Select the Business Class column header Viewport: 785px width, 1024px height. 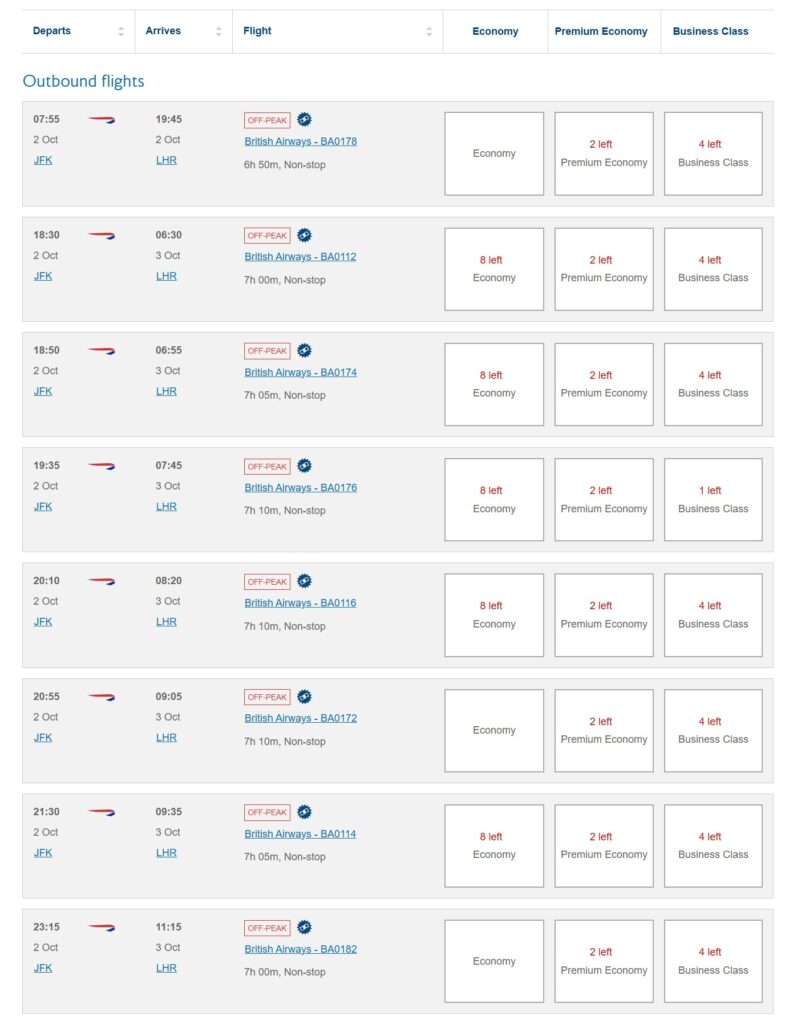point(712,31)
